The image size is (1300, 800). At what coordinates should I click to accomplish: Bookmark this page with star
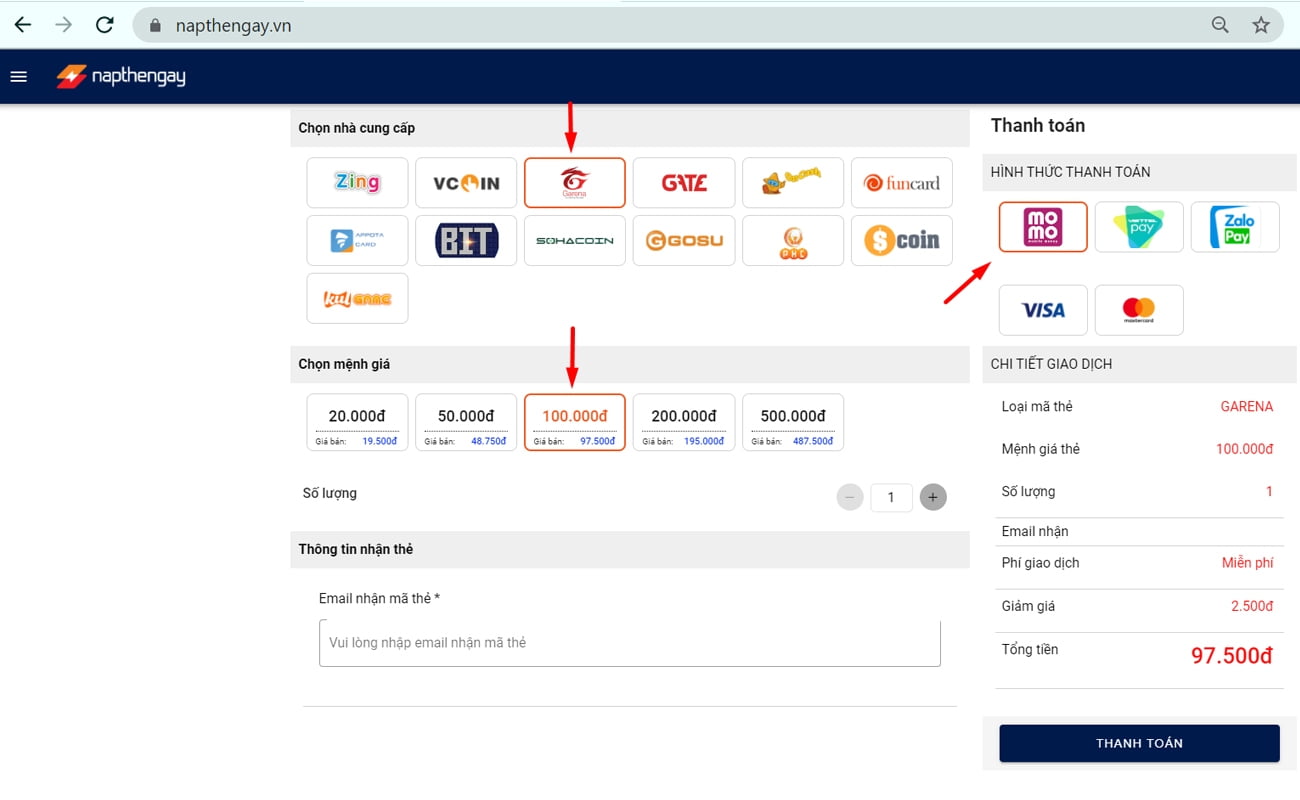(1261, 25)
